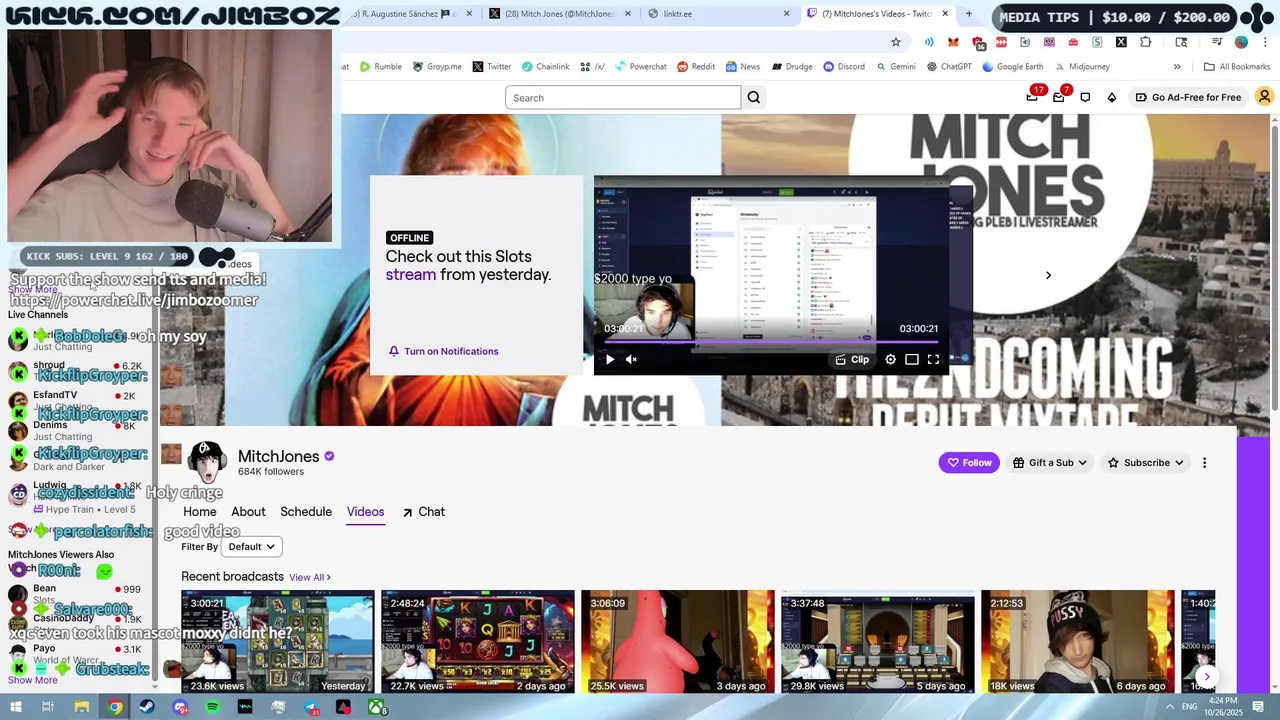Open the Xbox app from the taskbar
Viewport: 1280px width, 720px height.
click(376, 707)
